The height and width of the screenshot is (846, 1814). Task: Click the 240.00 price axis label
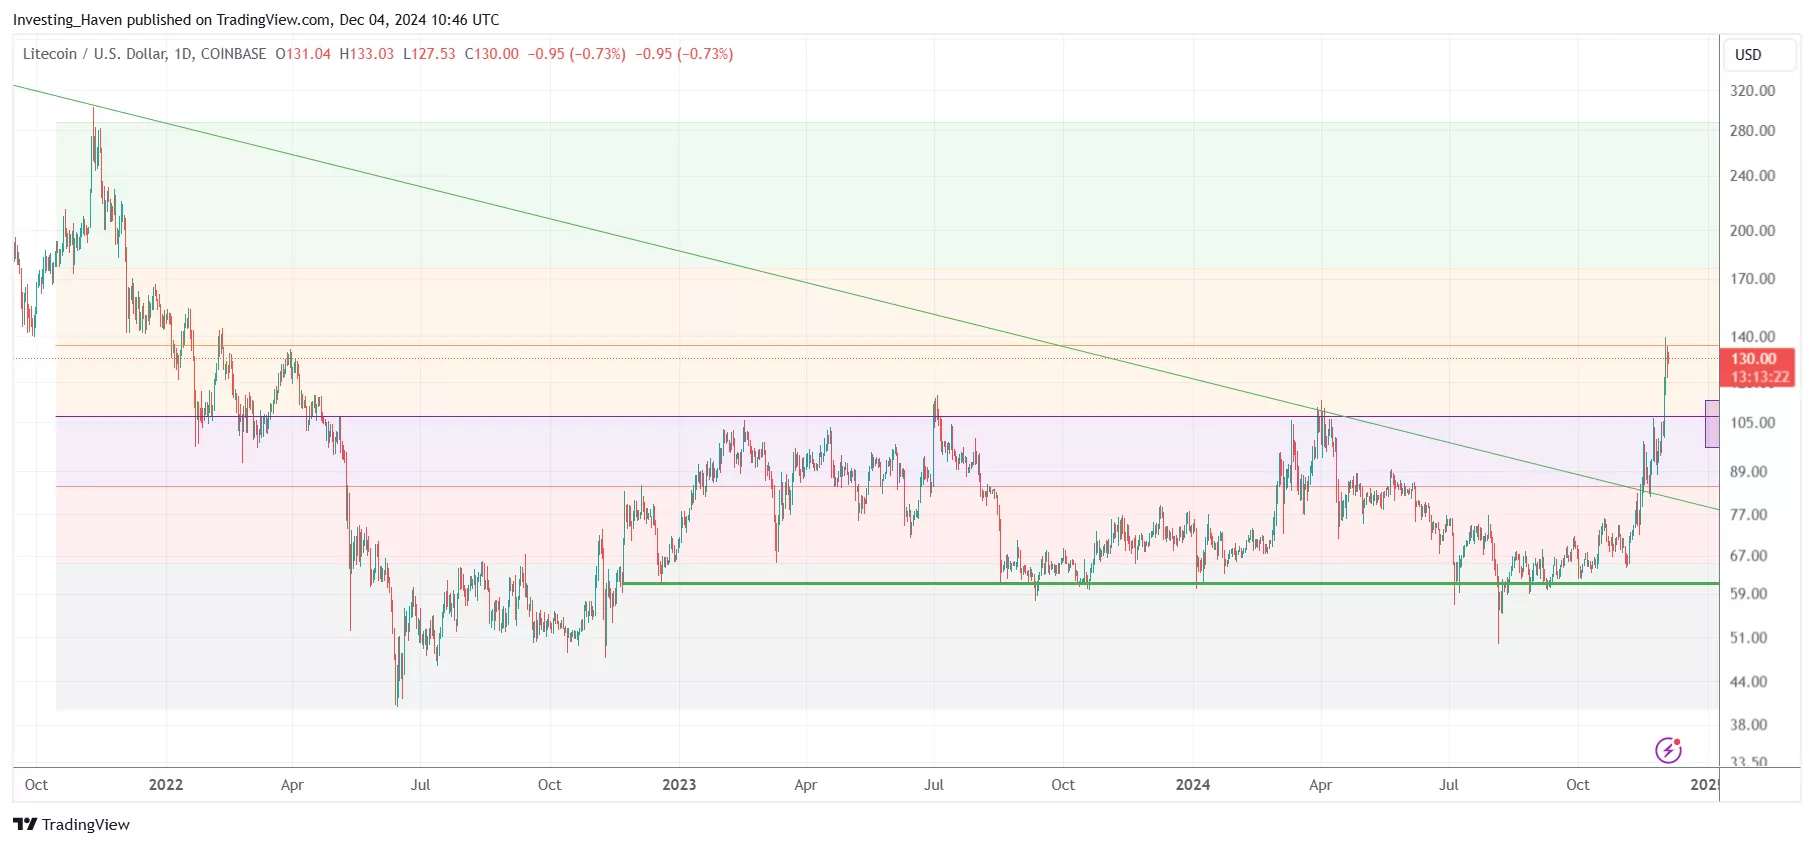1753,176
